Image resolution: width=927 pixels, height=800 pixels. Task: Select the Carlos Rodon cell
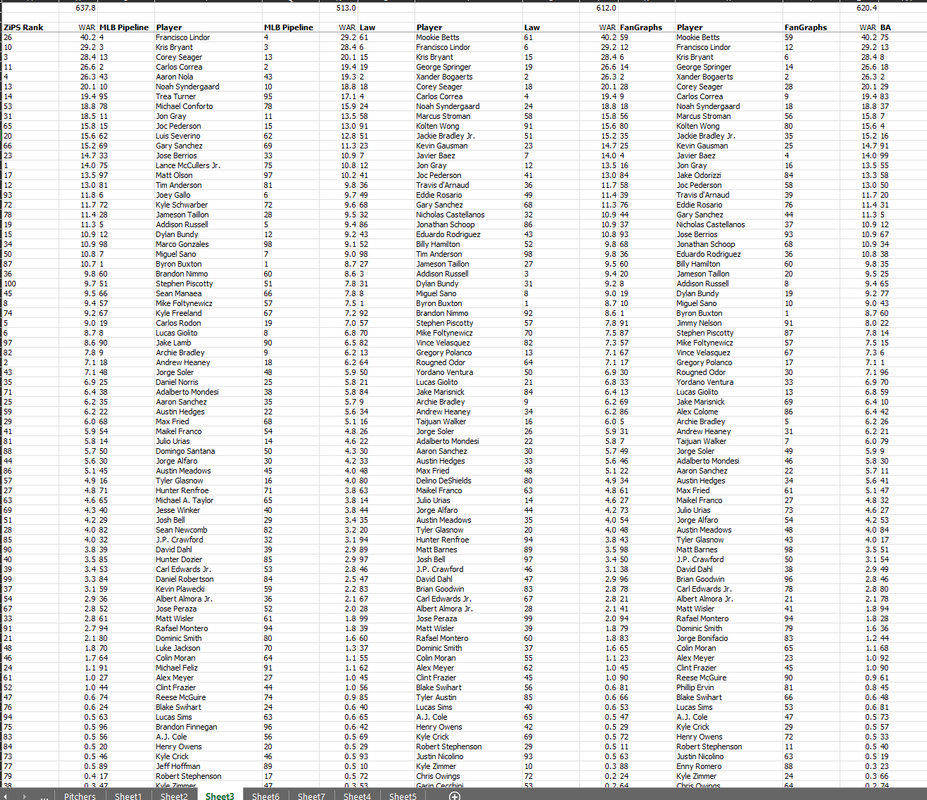click(x=208, y=323)
